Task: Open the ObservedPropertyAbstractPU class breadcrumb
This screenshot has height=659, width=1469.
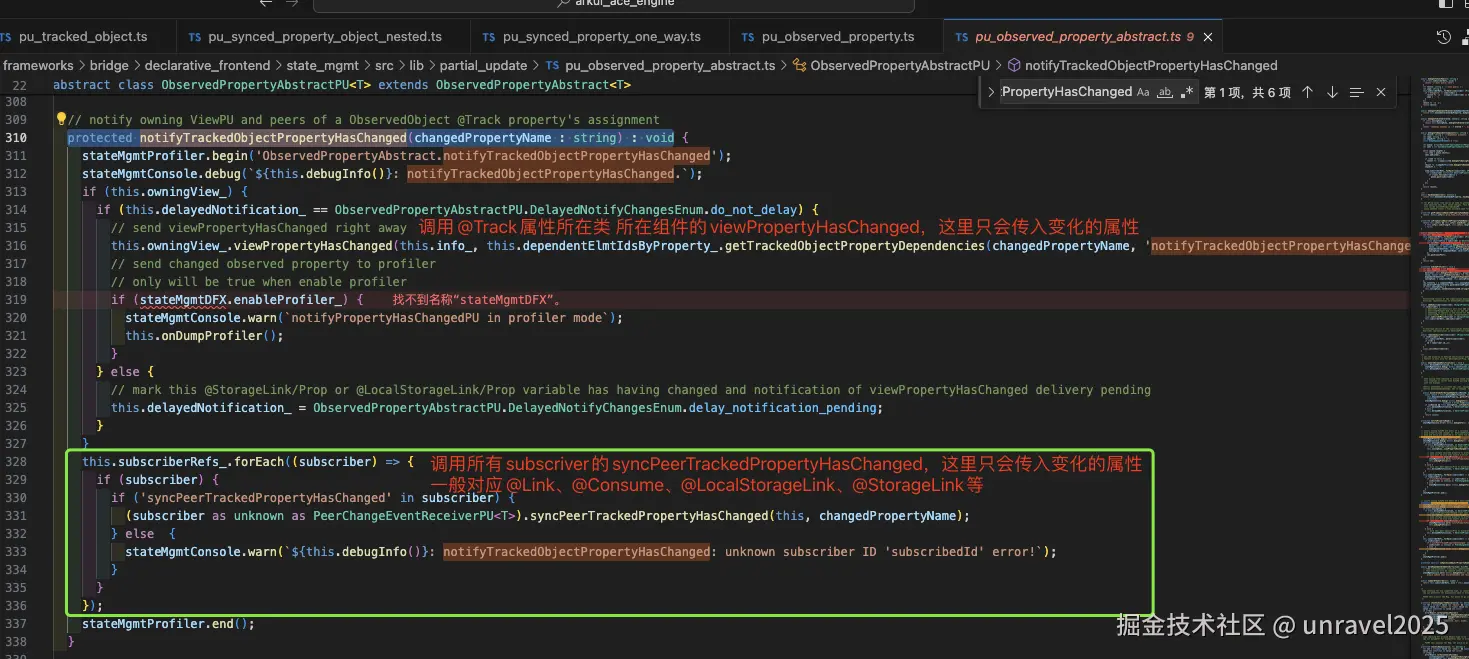Action: [x=891, y=65]
